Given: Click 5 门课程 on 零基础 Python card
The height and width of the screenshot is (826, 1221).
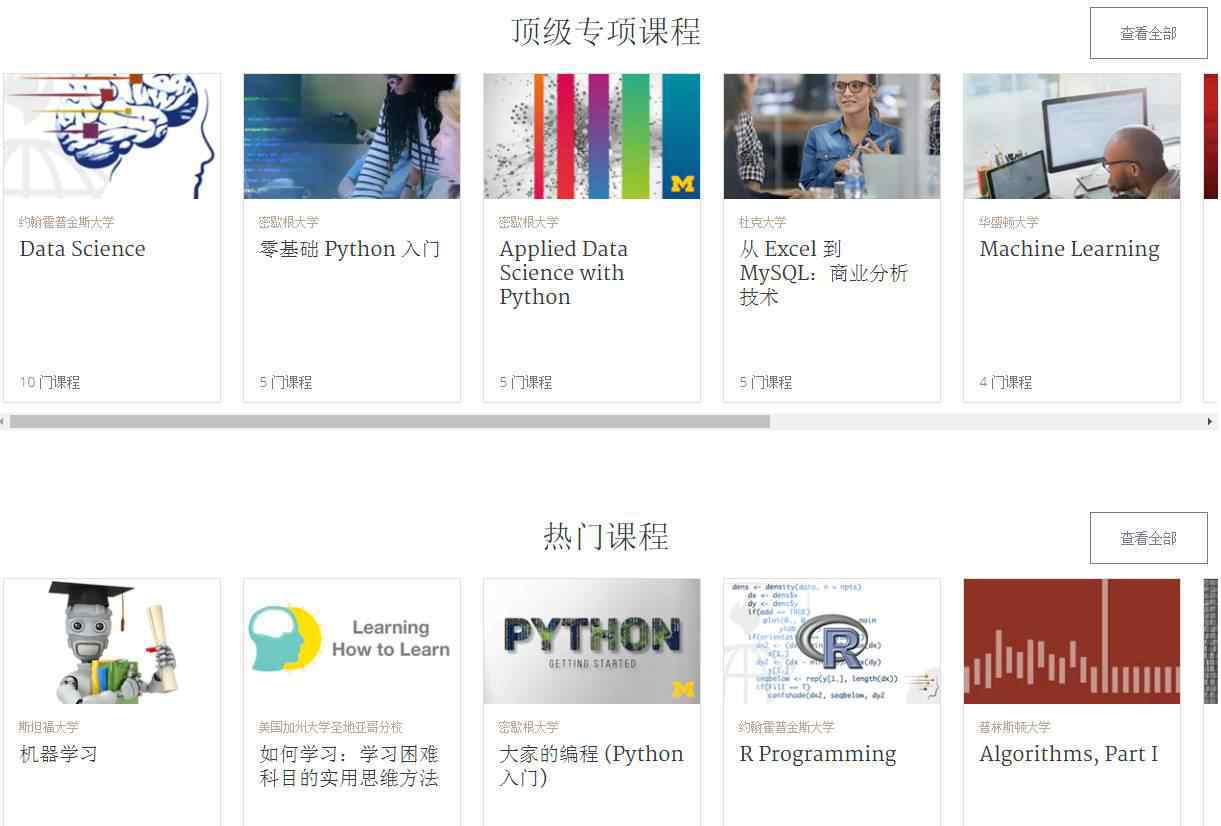Looking at the screenshot, I should coord(286,382).
